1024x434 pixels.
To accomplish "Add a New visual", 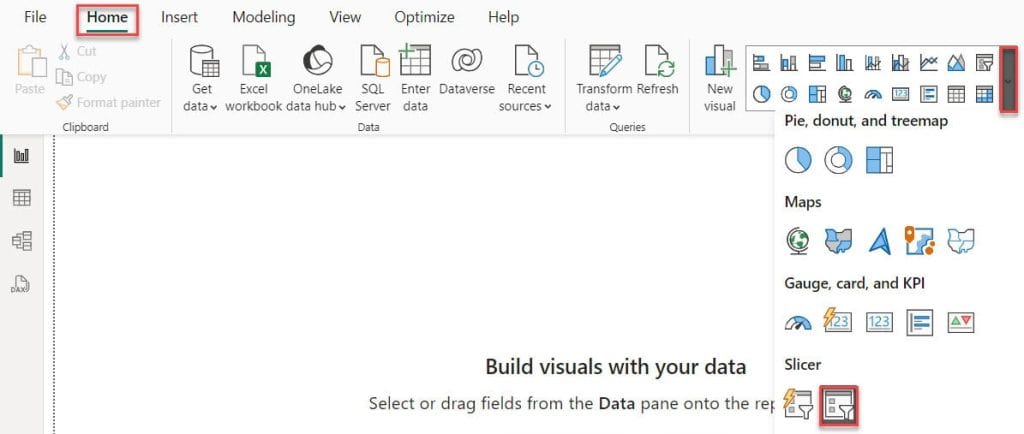I will point(720,78).
